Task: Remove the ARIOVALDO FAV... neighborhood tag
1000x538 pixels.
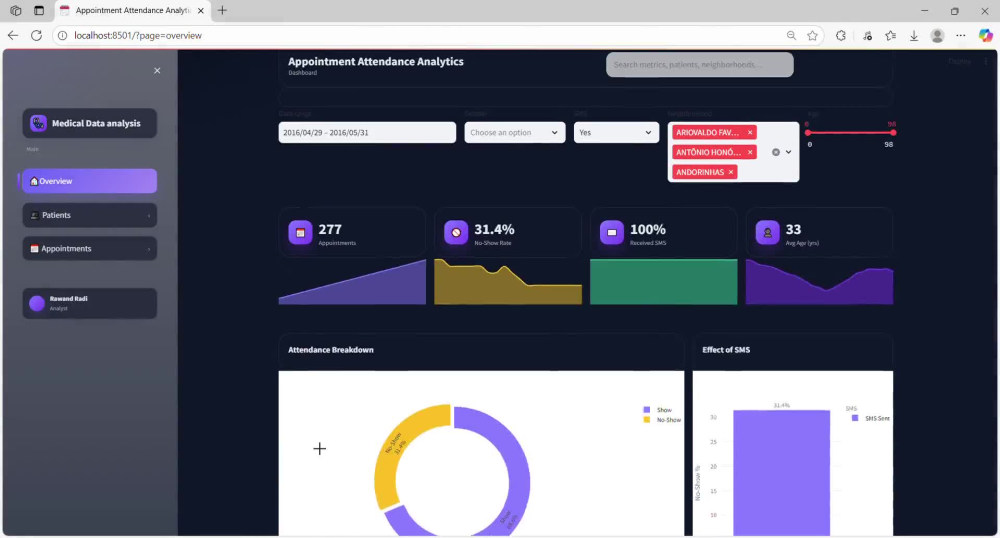Action: [750, 133]
